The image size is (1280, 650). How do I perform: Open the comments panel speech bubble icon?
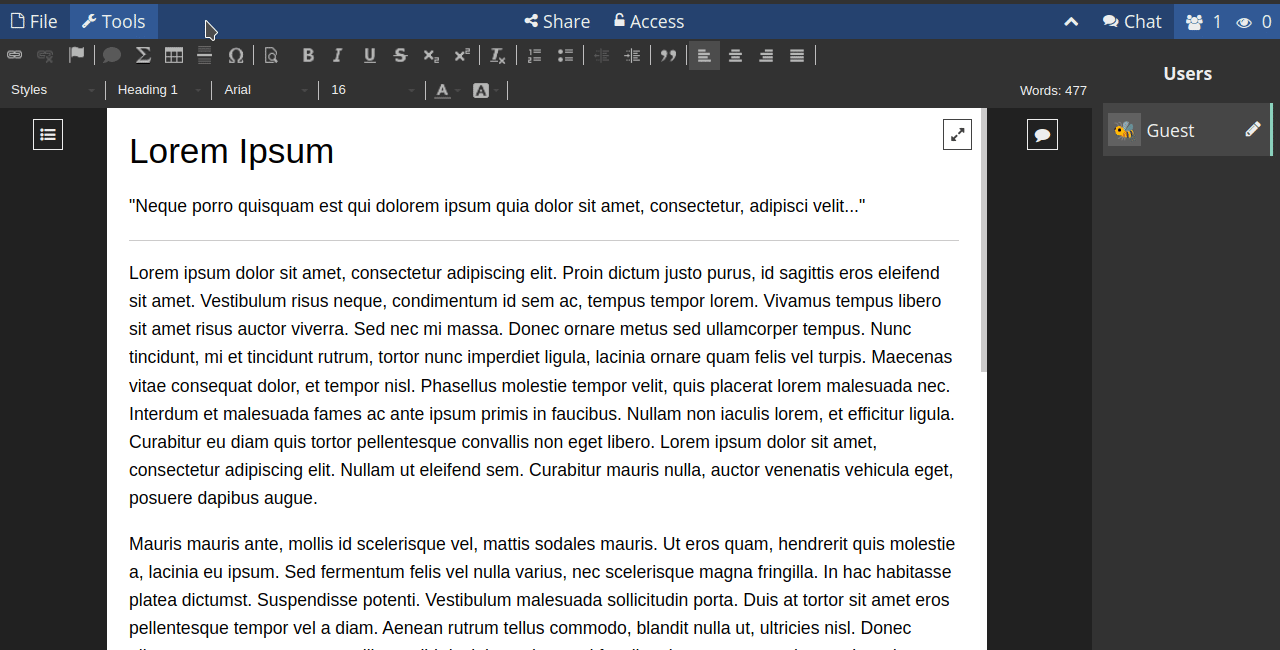(x=1042, y=134)
